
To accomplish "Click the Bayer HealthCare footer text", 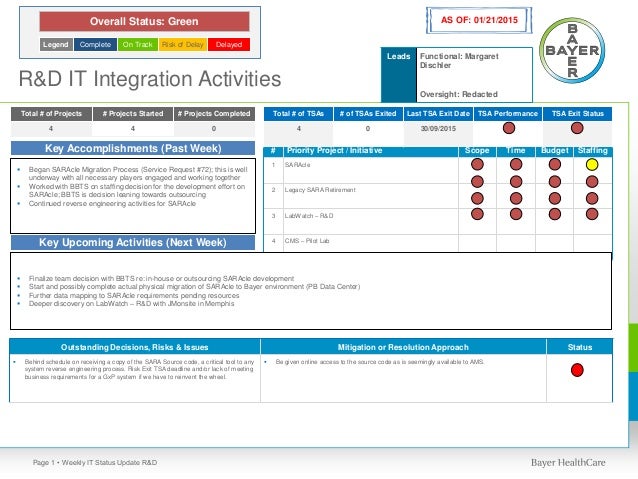I will (568, 462).
